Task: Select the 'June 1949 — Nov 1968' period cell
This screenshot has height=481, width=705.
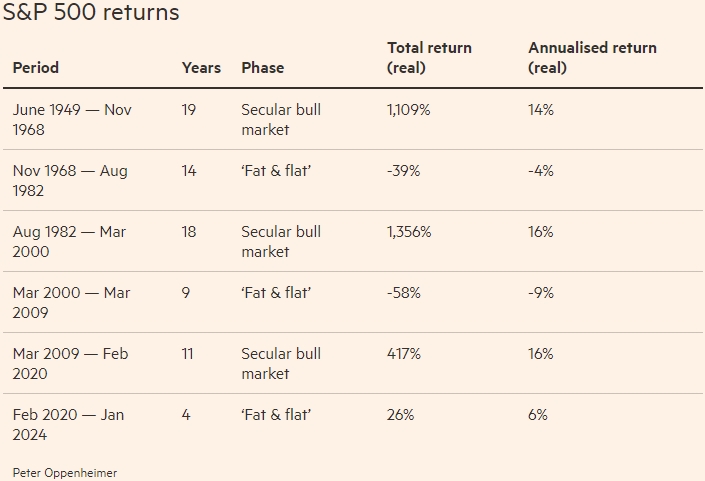Action: [x=72, y=119]
